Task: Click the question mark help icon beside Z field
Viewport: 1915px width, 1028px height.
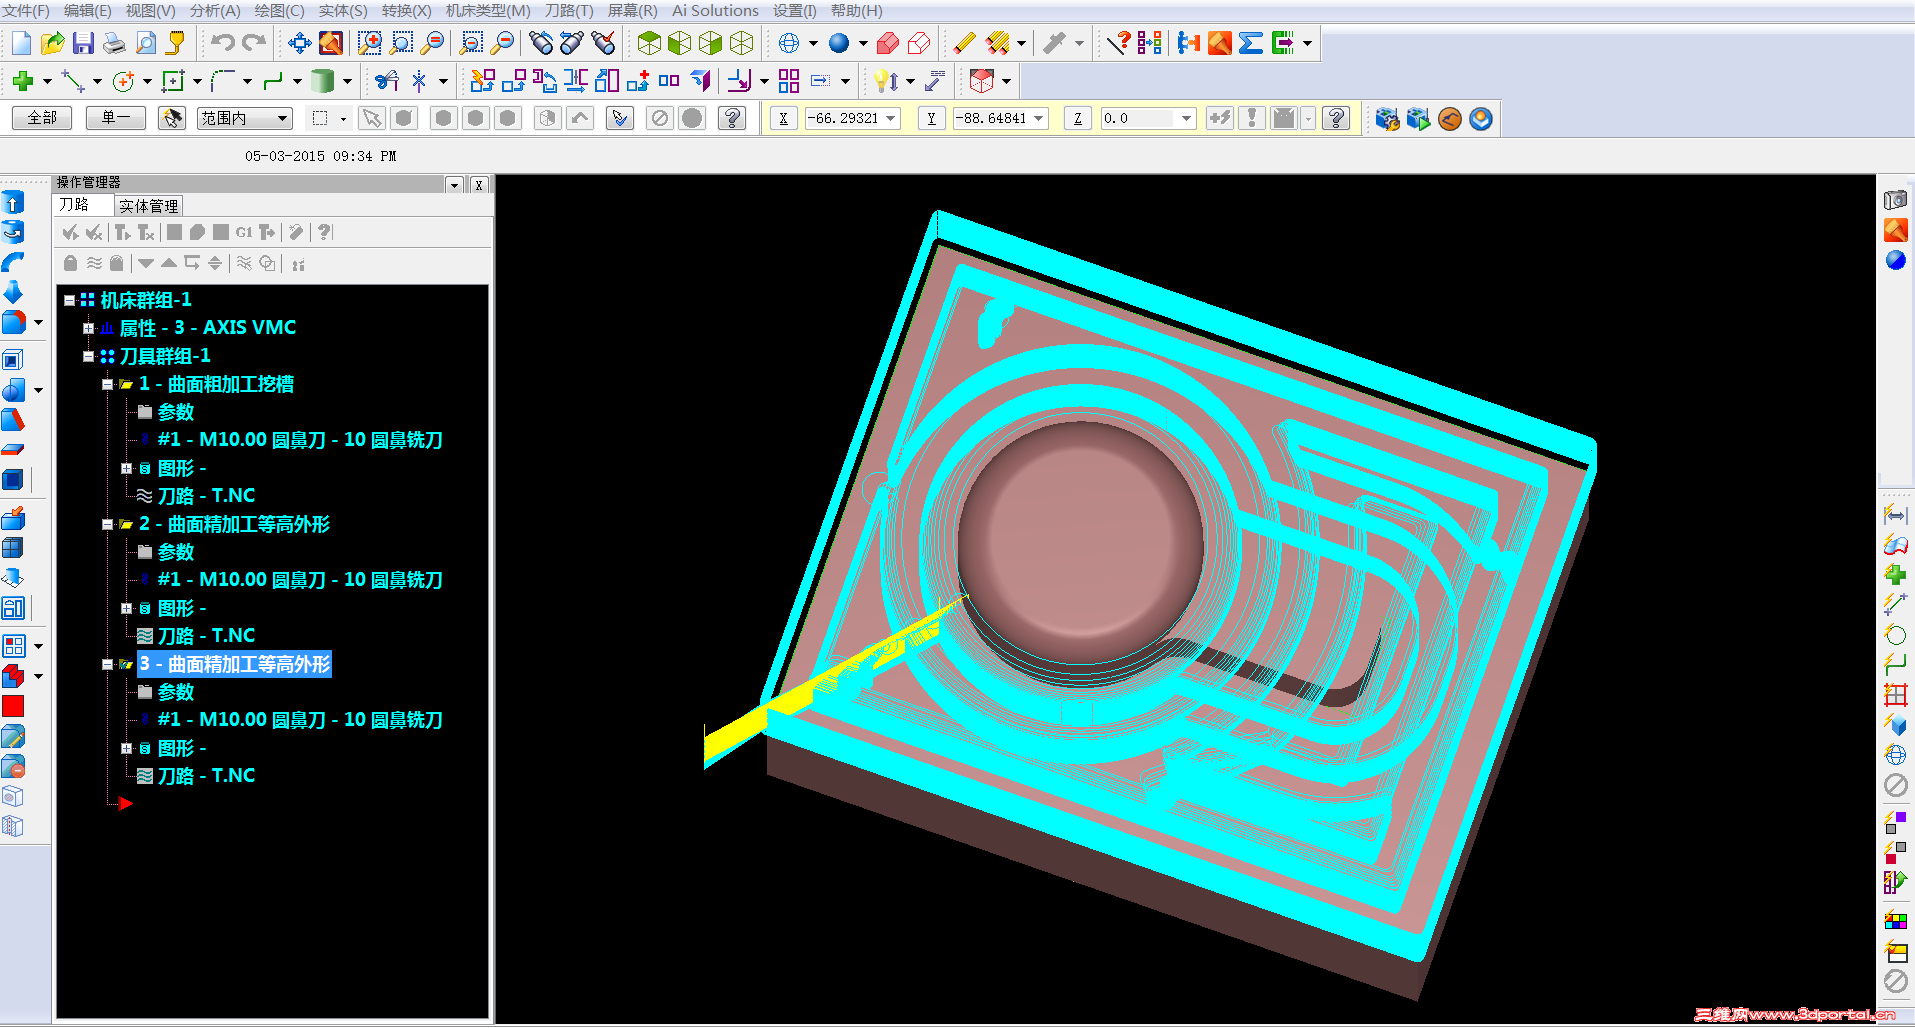Action: click(x=1336, y=118)
